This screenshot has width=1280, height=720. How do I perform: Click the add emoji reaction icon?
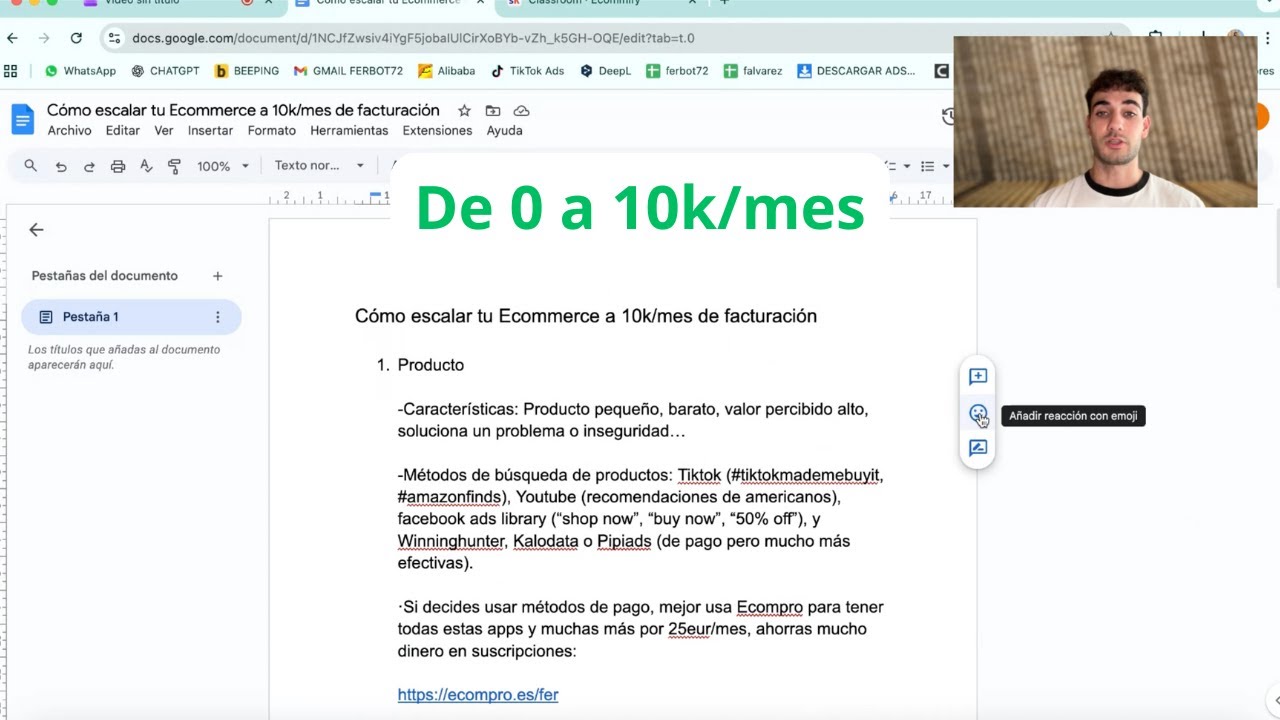click(x=978, y=413)
